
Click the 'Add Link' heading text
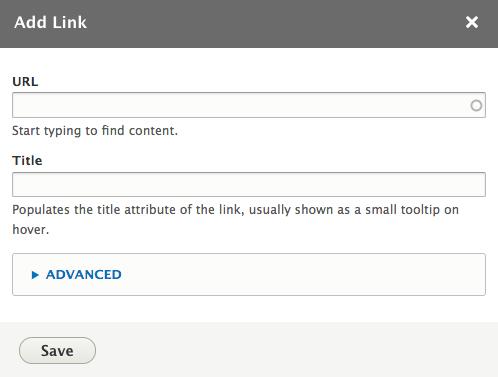pos(50,23)
